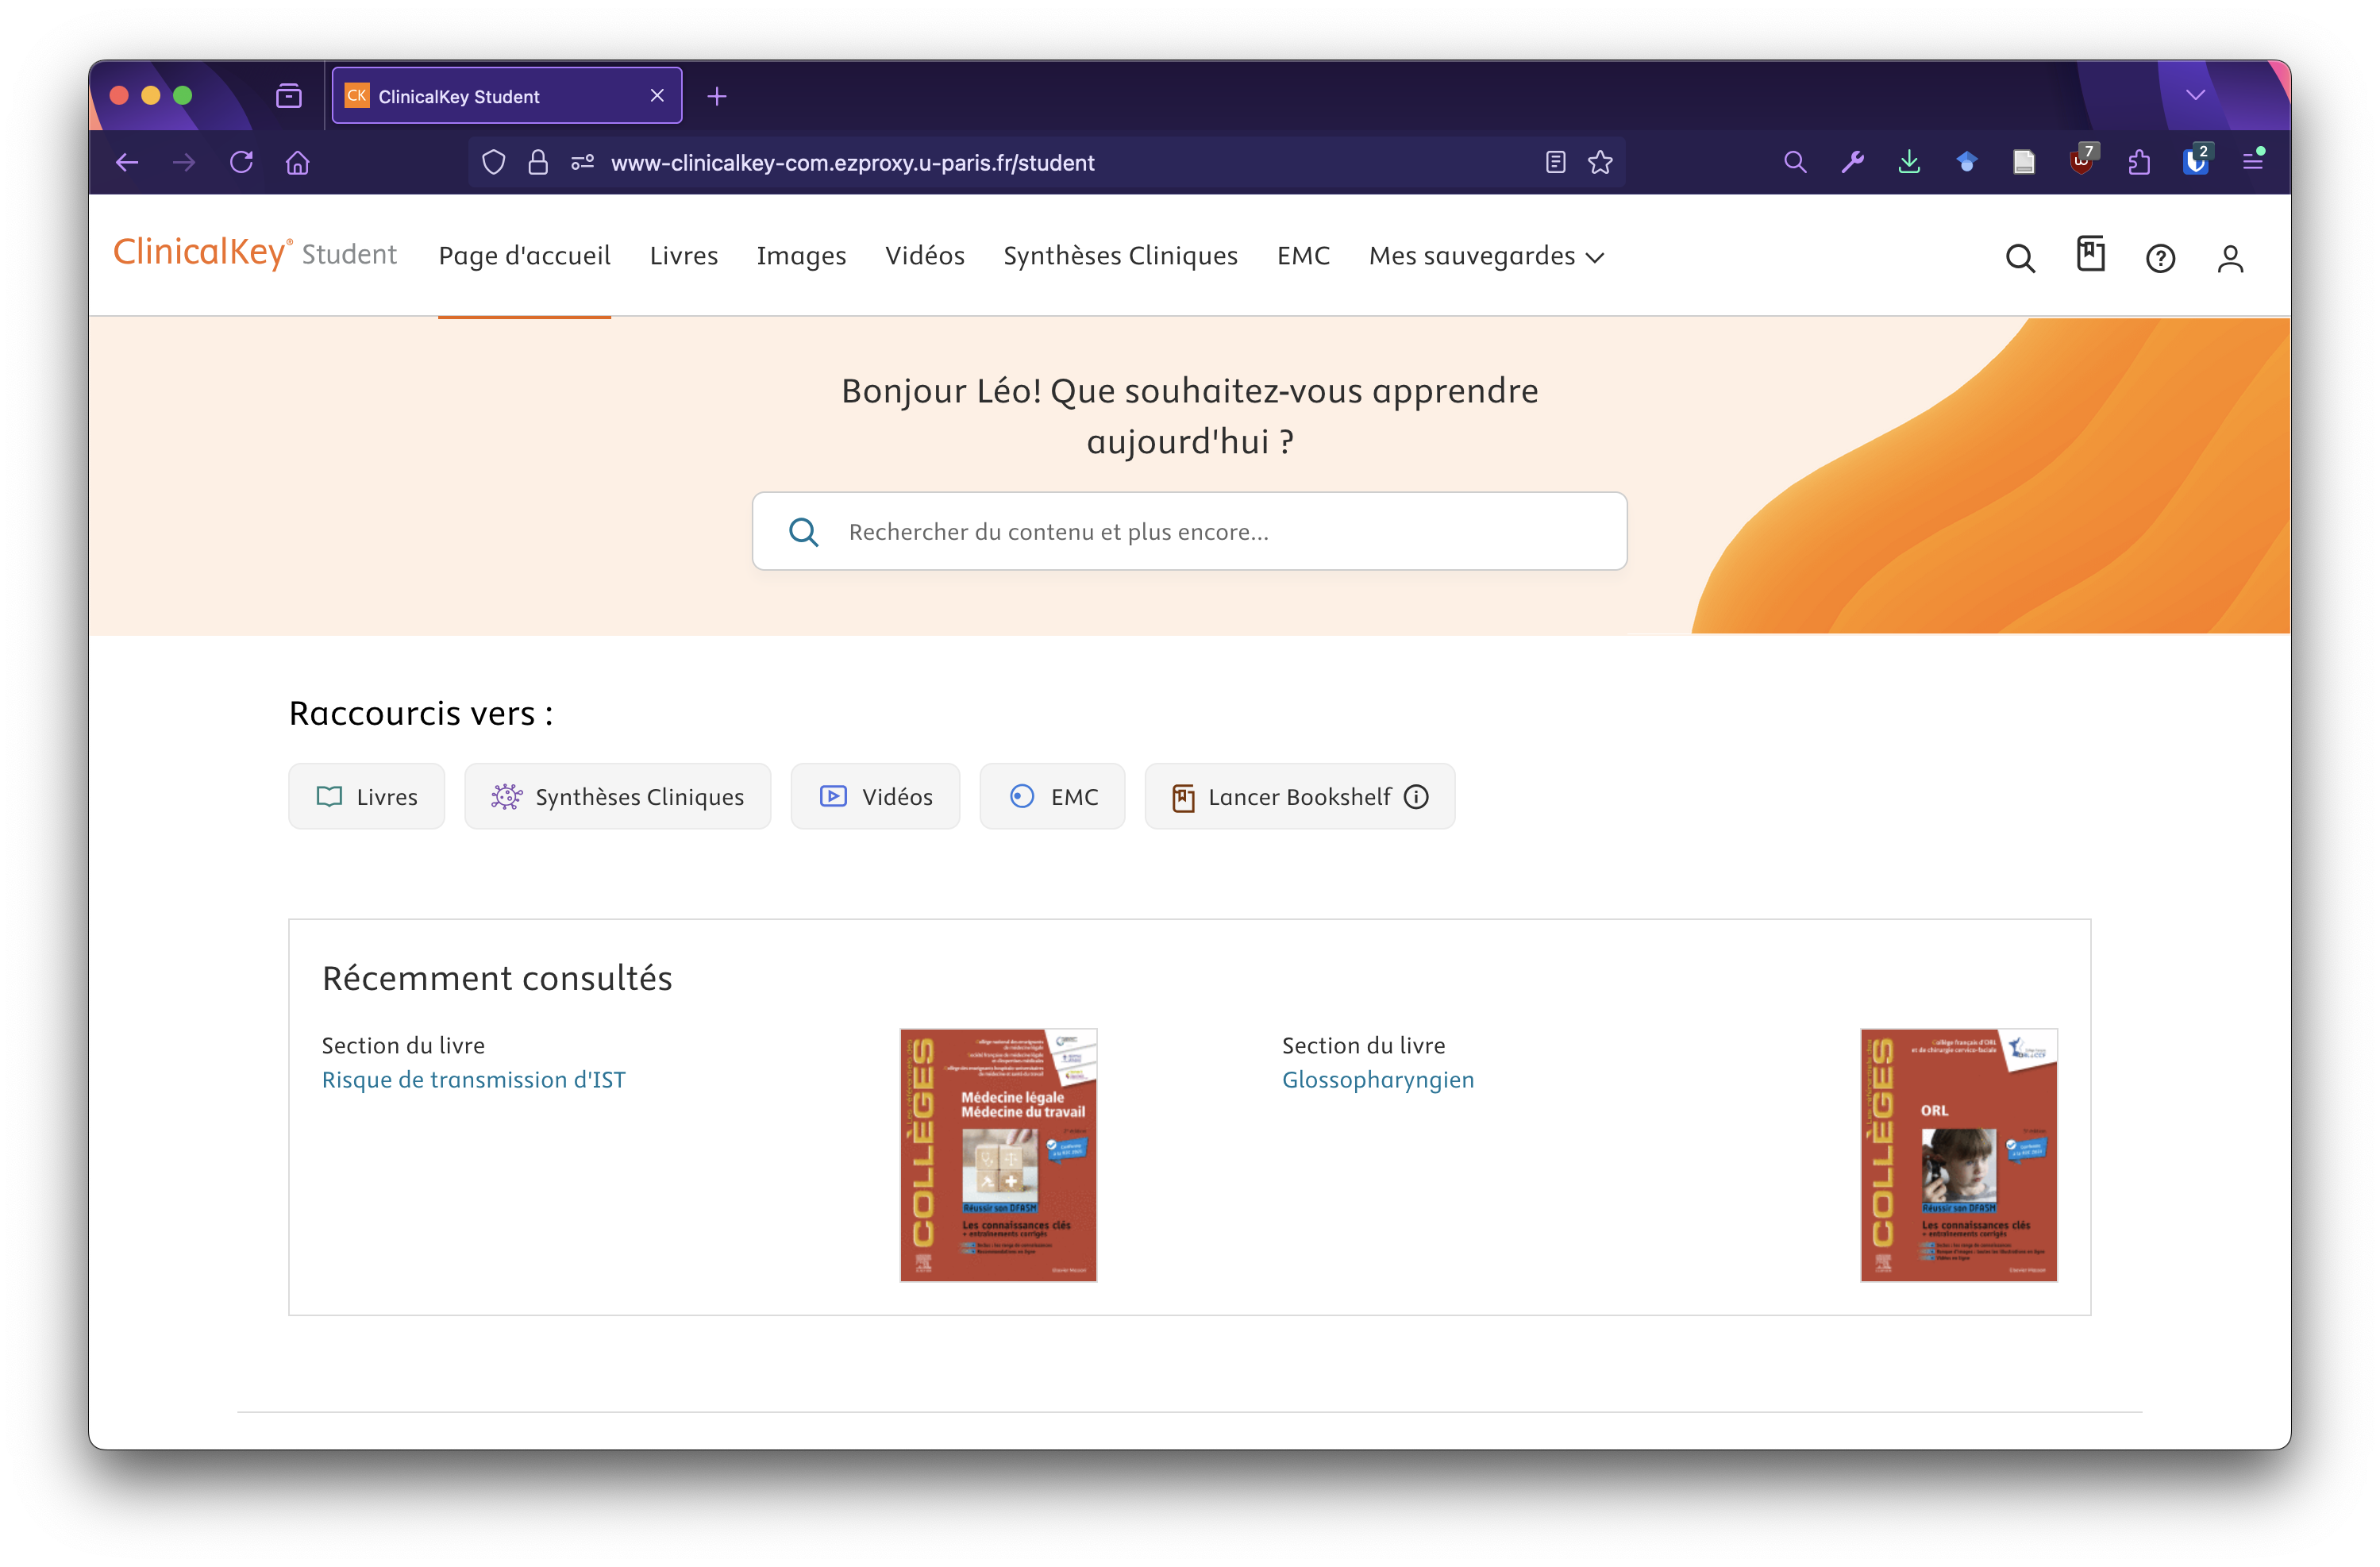Open the Risque de transmission d'IST link
The width and height of the screenshot is (2380, 1567).
click(474, 1080)
